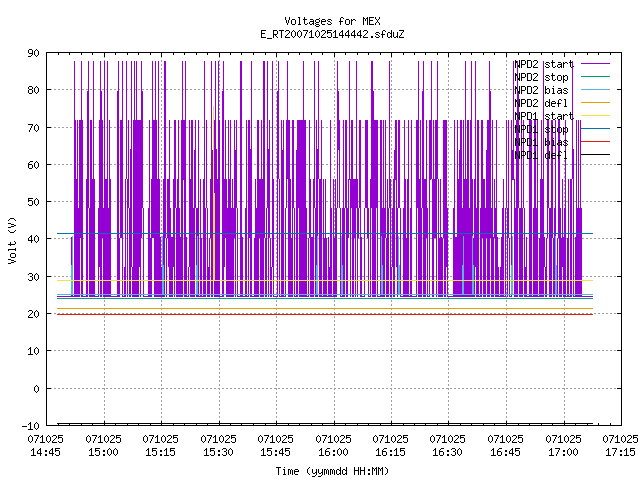Click the purple NPD2 start legend line sample
Screen dimensions: 640x480
[595, 64]
